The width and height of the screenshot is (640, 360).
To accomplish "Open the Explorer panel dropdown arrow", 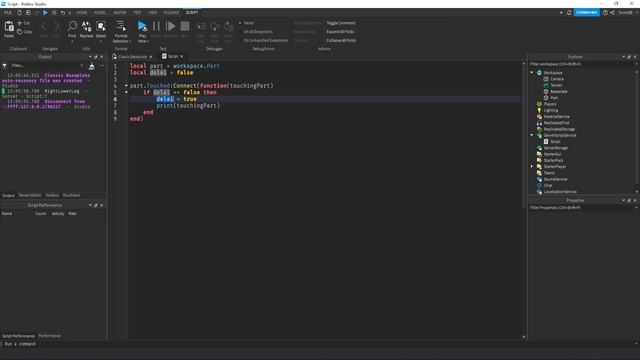I will [623, 57].
